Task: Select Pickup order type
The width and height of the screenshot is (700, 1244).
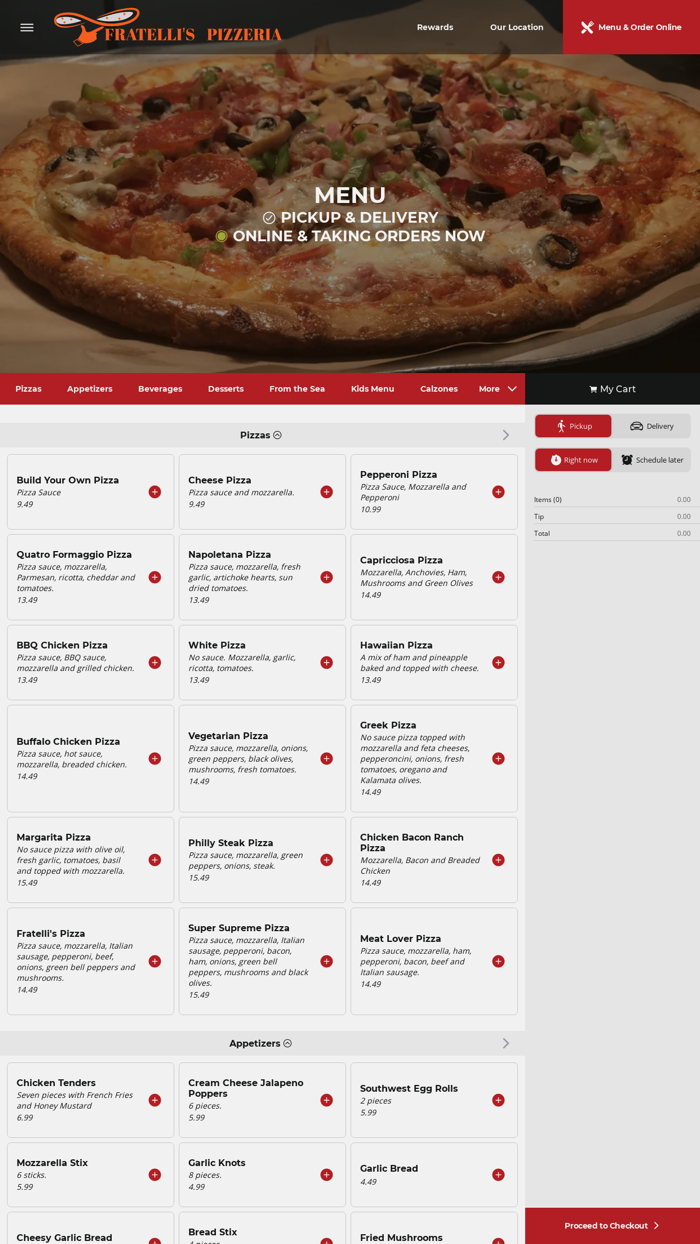Action: click(x=573, y=426)
